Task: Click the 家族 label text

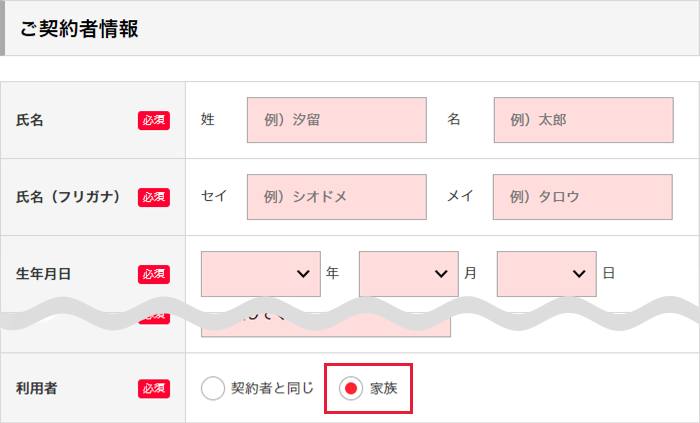Action: tap(383, 388)
